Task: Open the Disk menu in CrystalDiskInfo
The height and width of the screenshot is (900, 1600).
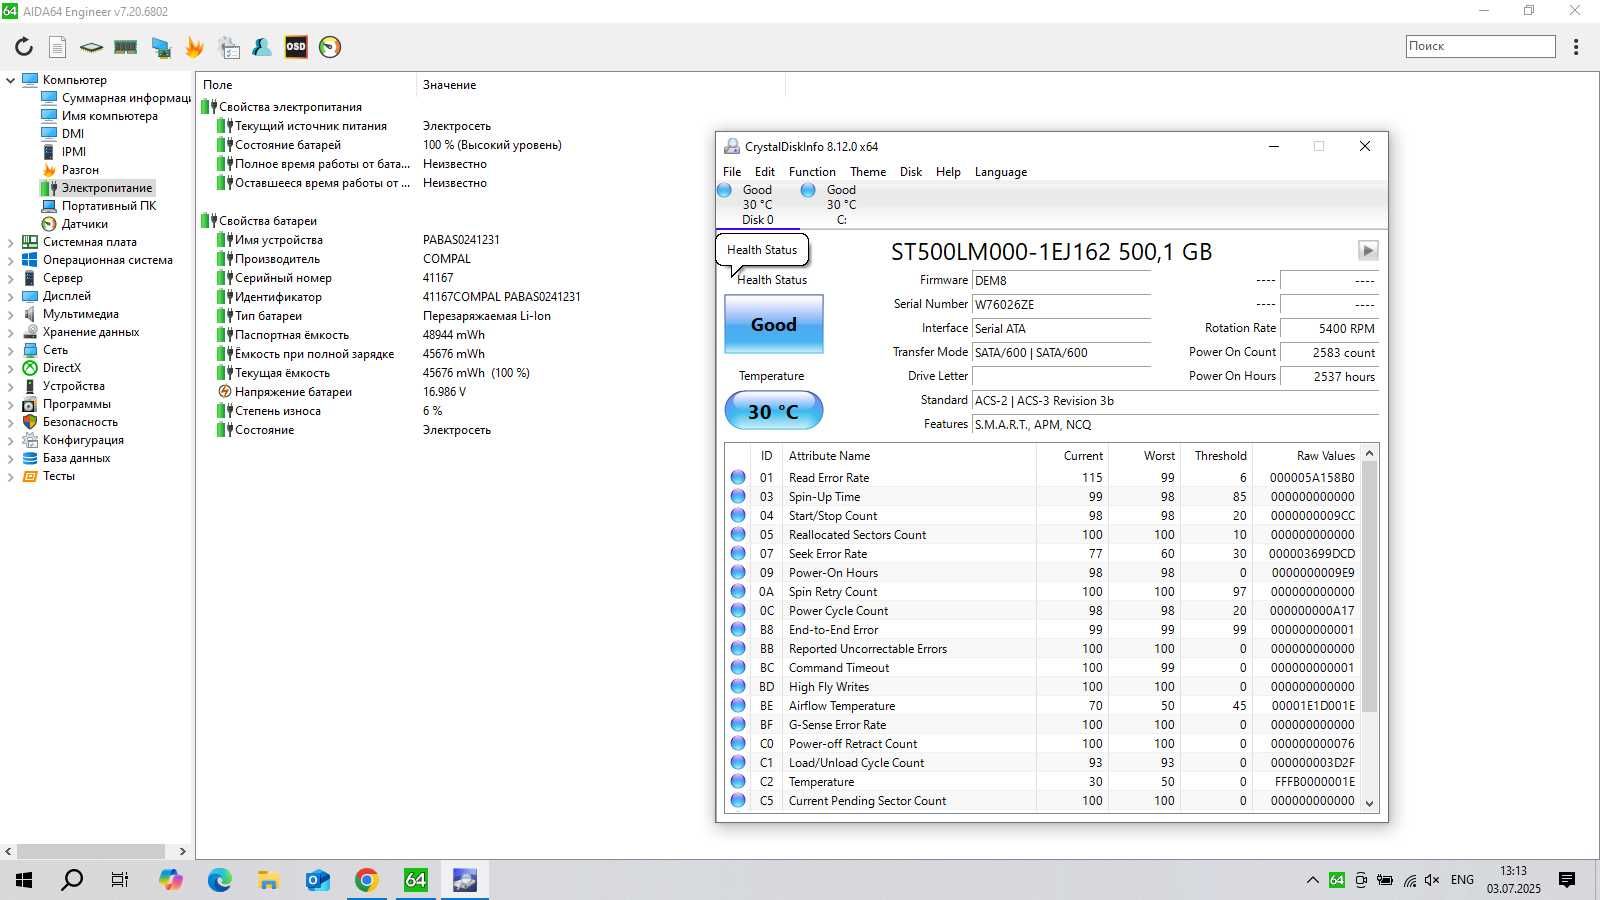Action: tap(911, 172)
